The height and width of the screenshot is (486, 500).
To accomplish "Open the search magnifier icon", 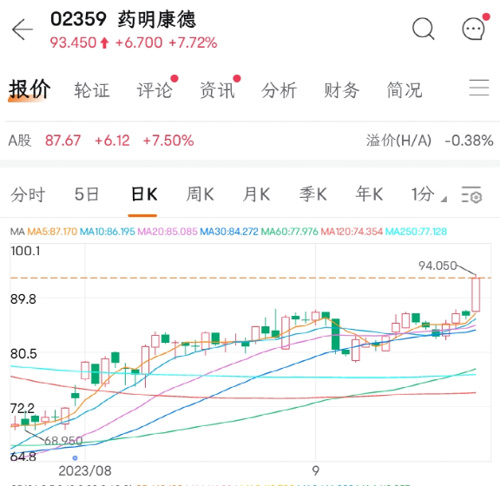I will pyautogui.click(x=423, y=29).
